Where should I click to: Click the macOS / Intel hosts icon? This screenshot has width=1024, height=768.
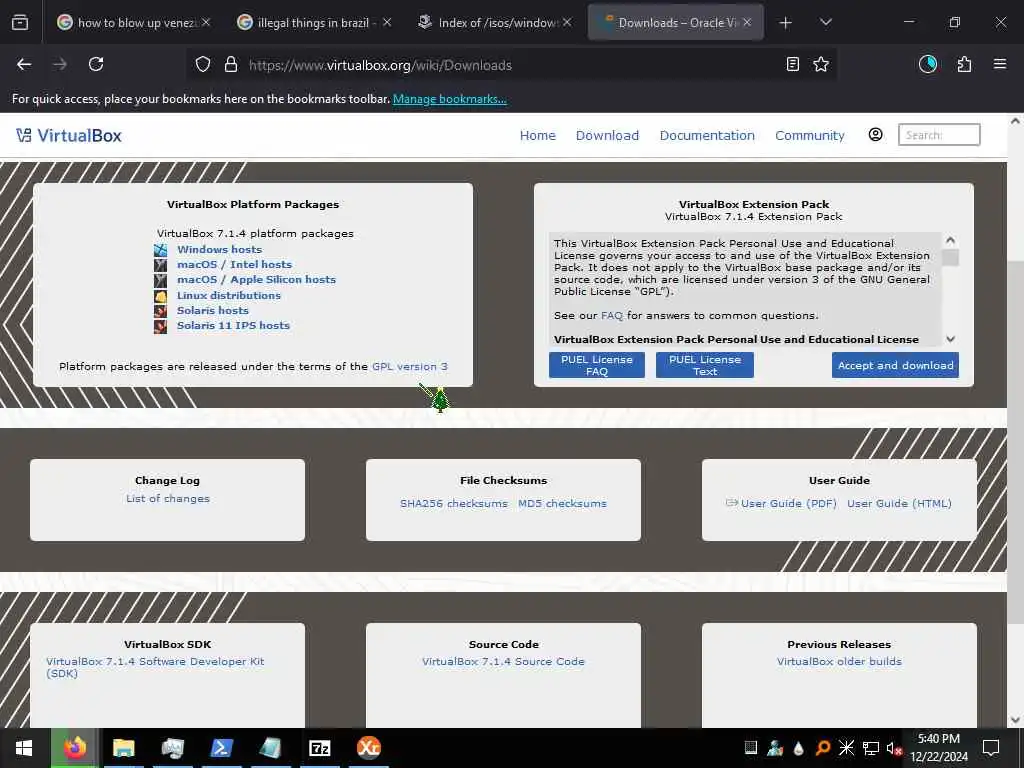point(161,265)
